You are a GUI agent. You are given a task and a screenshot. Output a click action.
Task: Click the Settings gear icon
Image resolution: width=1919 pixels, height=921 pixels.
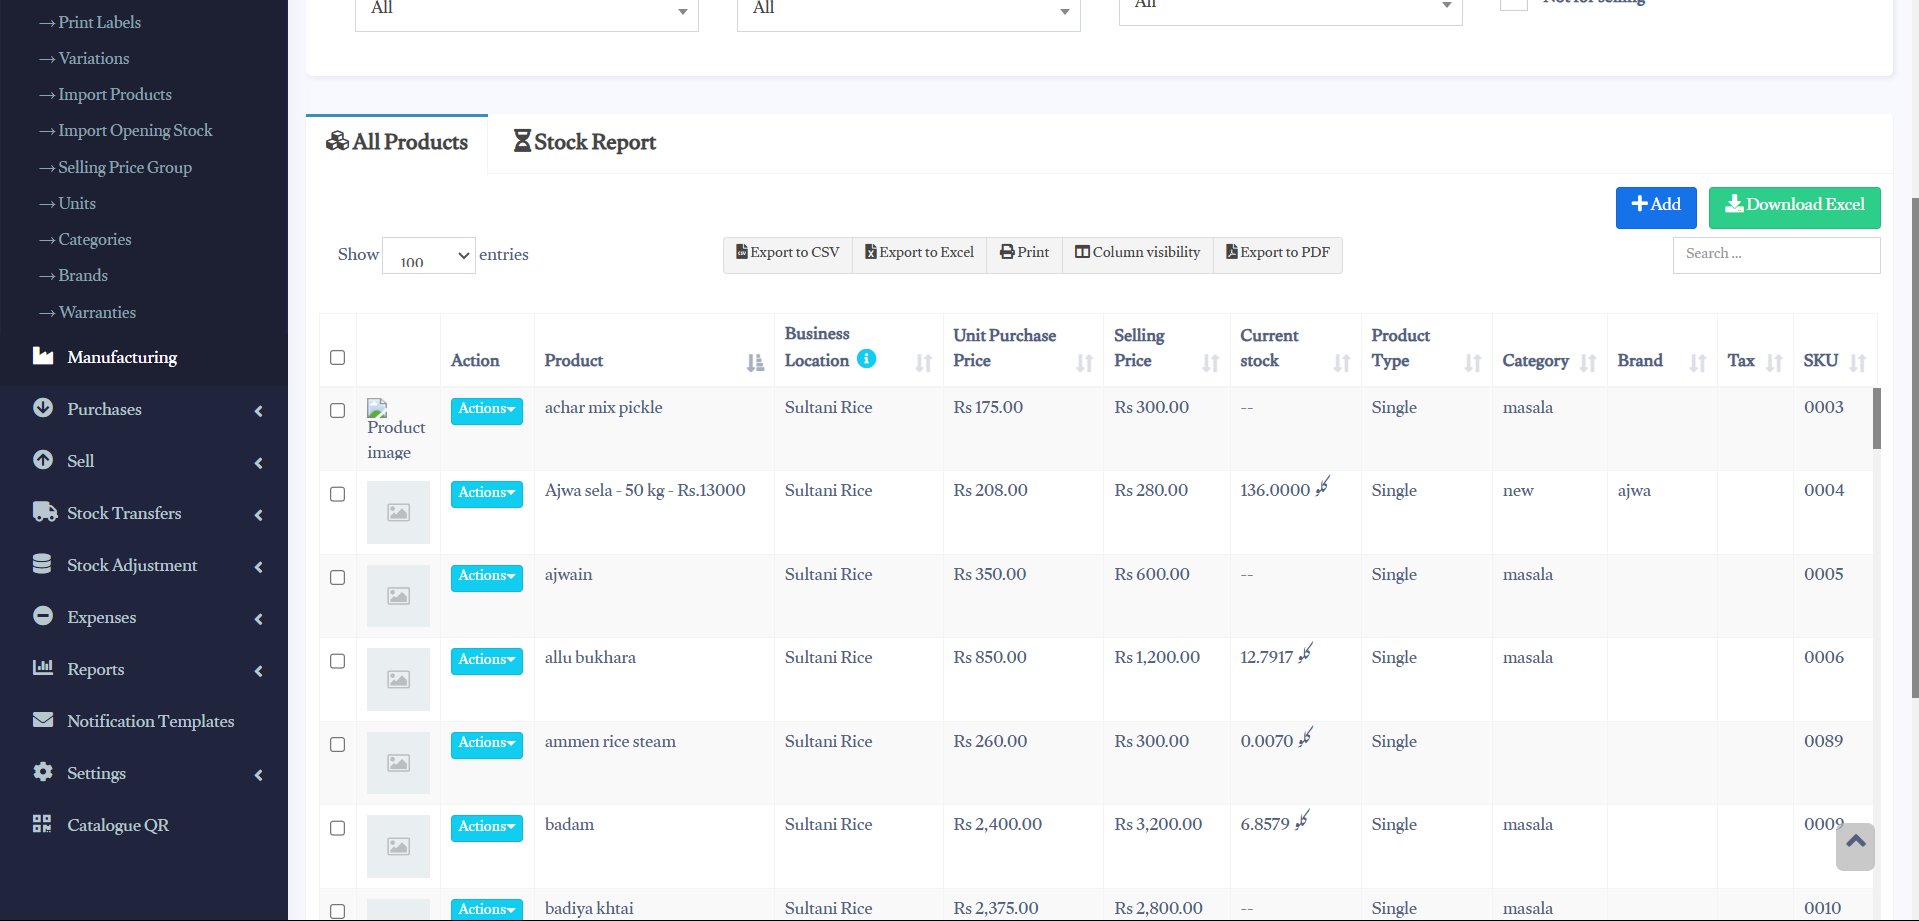(43, 772)
